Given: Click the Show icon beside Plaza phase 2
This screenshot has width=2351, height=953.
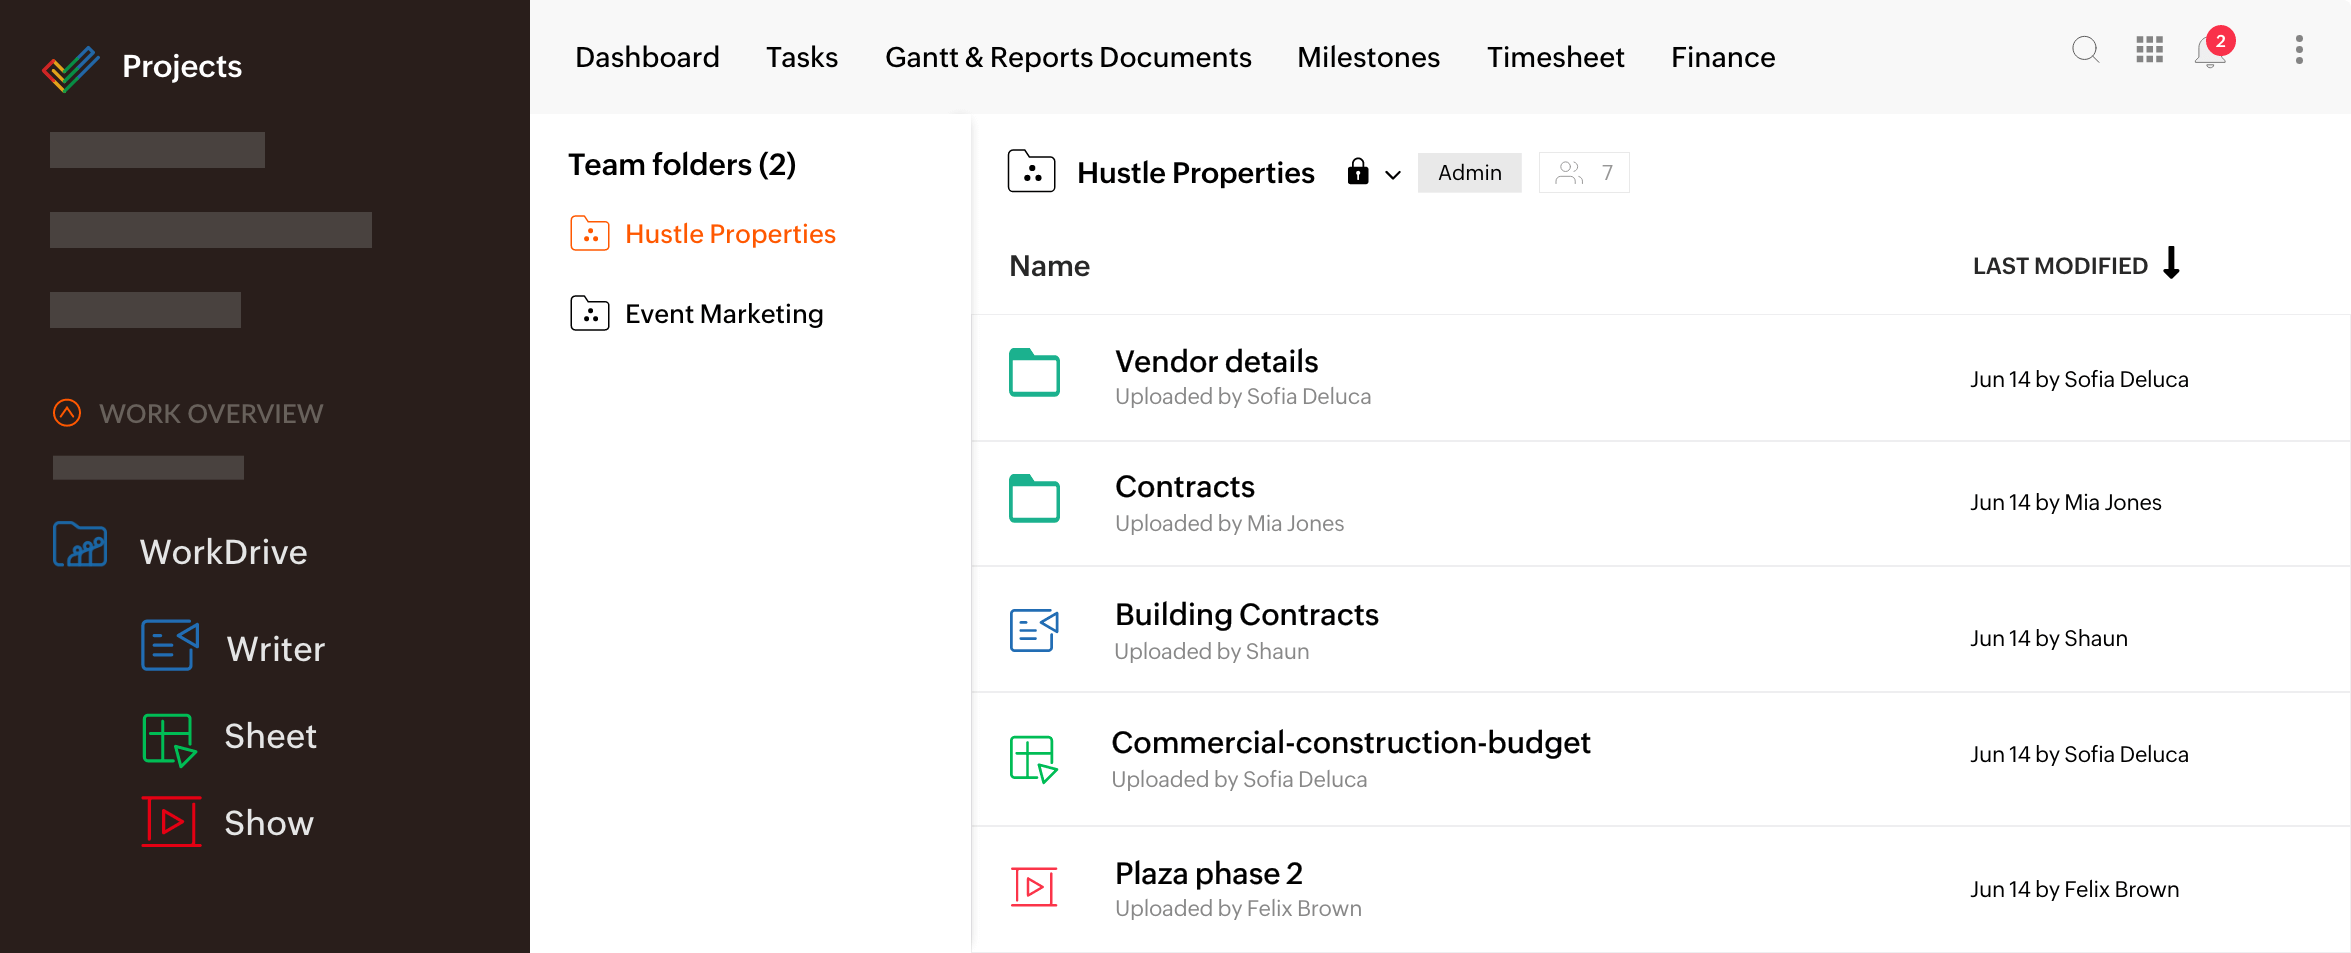Looking at the screenshot, I should [x=1034, y=887].
